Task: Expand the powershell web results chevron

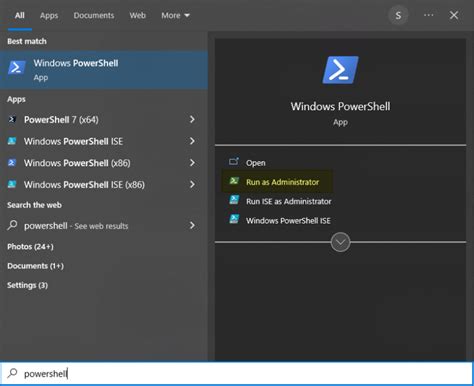Action: pos(192,226)
